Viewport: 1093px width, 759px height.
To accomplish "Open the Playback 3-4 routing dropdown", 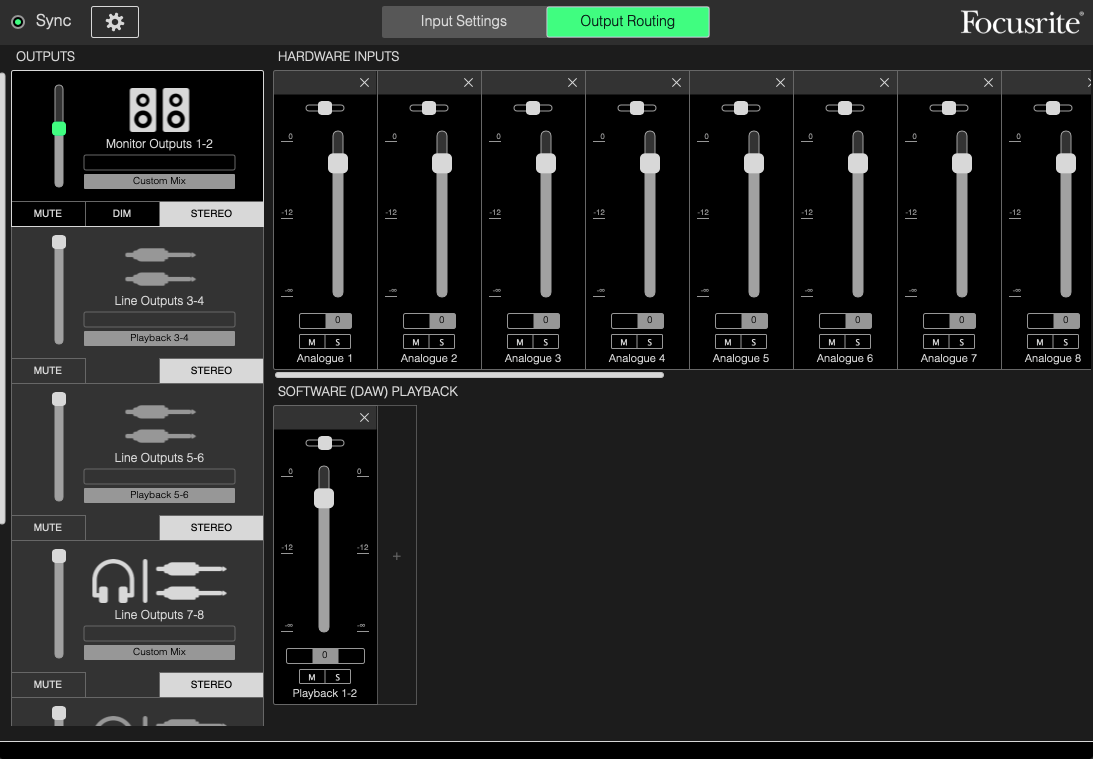I will point(159,337).
